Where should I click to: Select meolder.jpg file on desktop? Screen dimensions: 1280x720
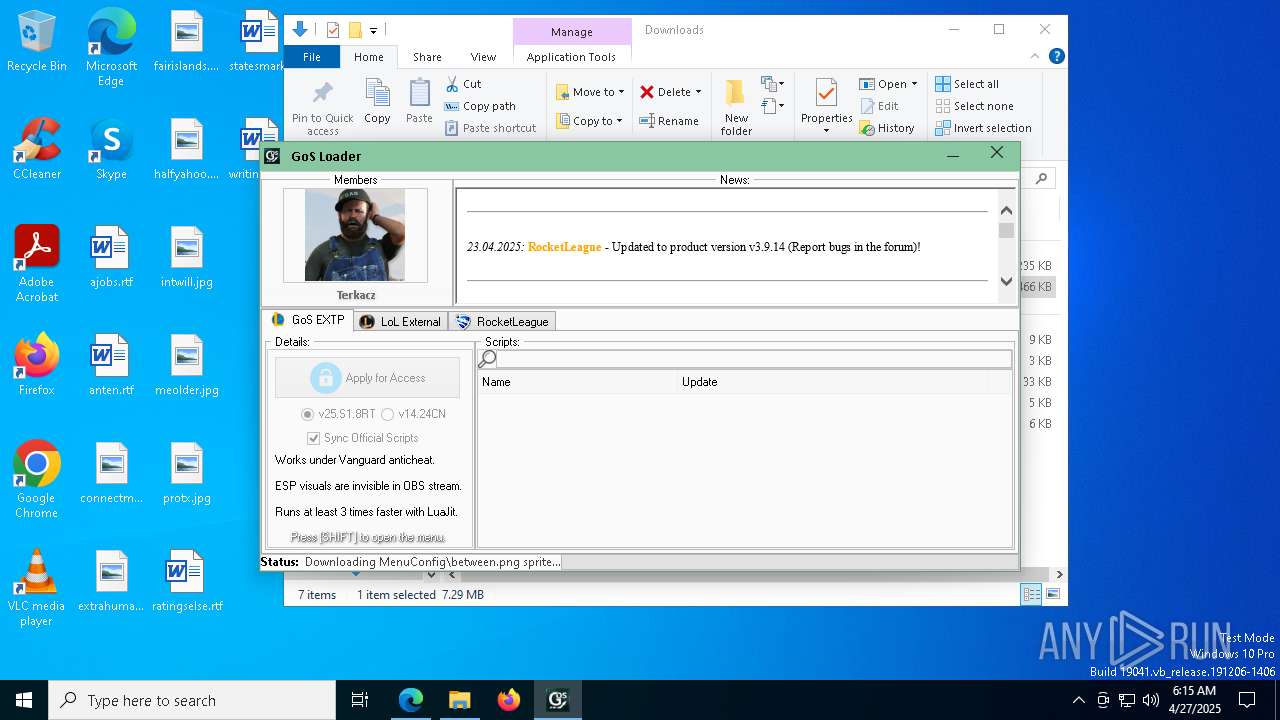pos(187,365)
